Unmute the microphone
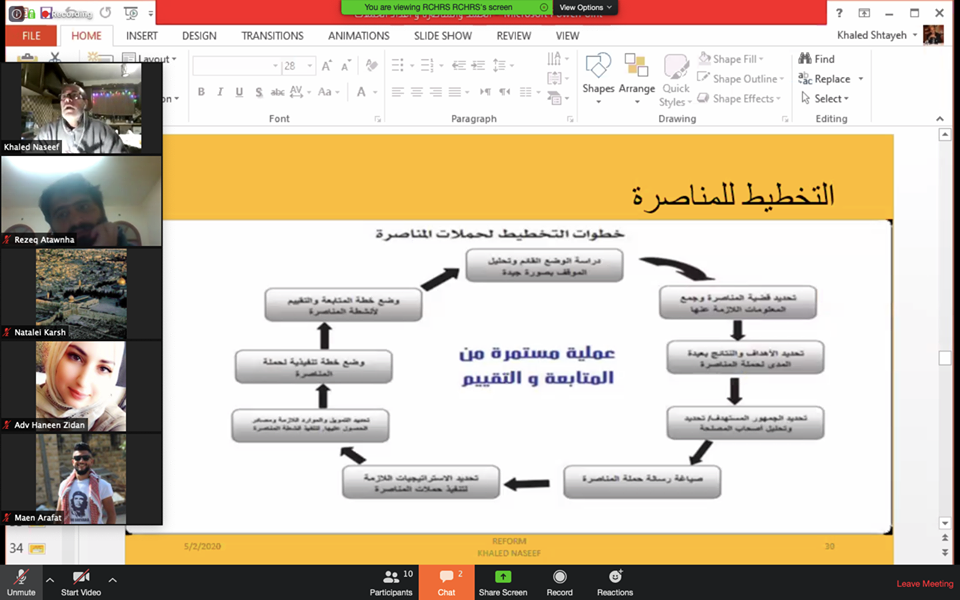The height and width of the screenshot is (600, 960). tap(21, 578)
